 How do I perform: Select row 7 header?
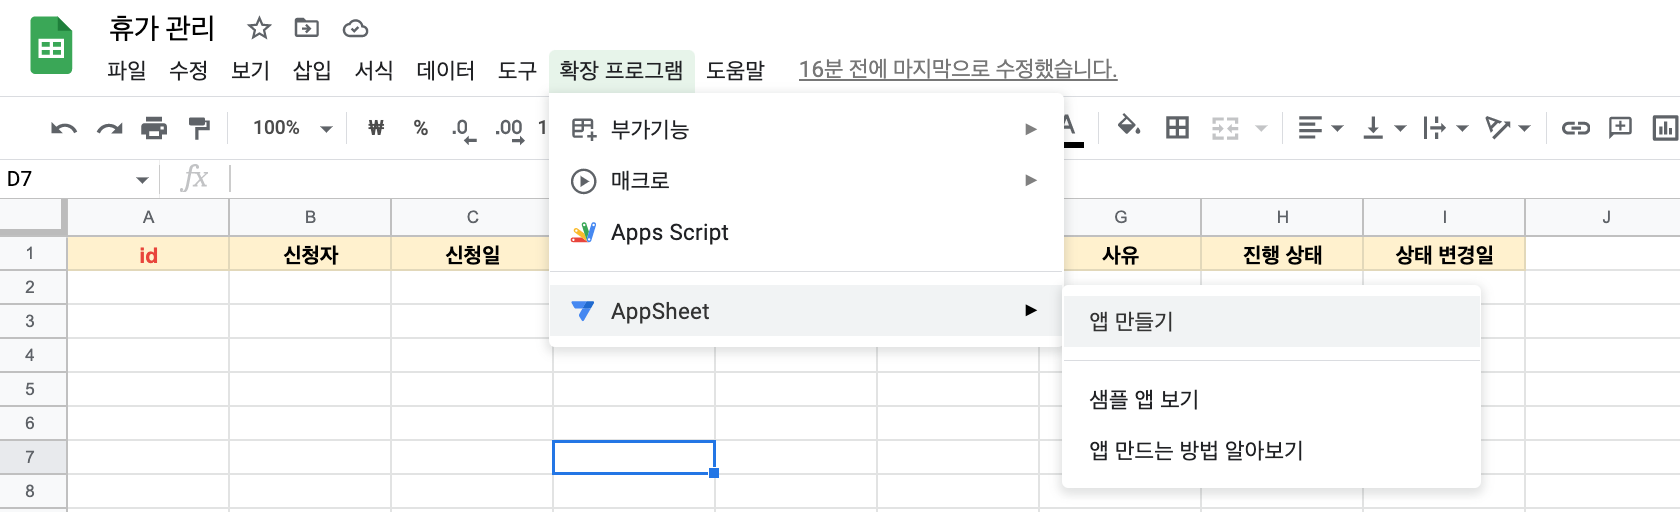(31, 457)
